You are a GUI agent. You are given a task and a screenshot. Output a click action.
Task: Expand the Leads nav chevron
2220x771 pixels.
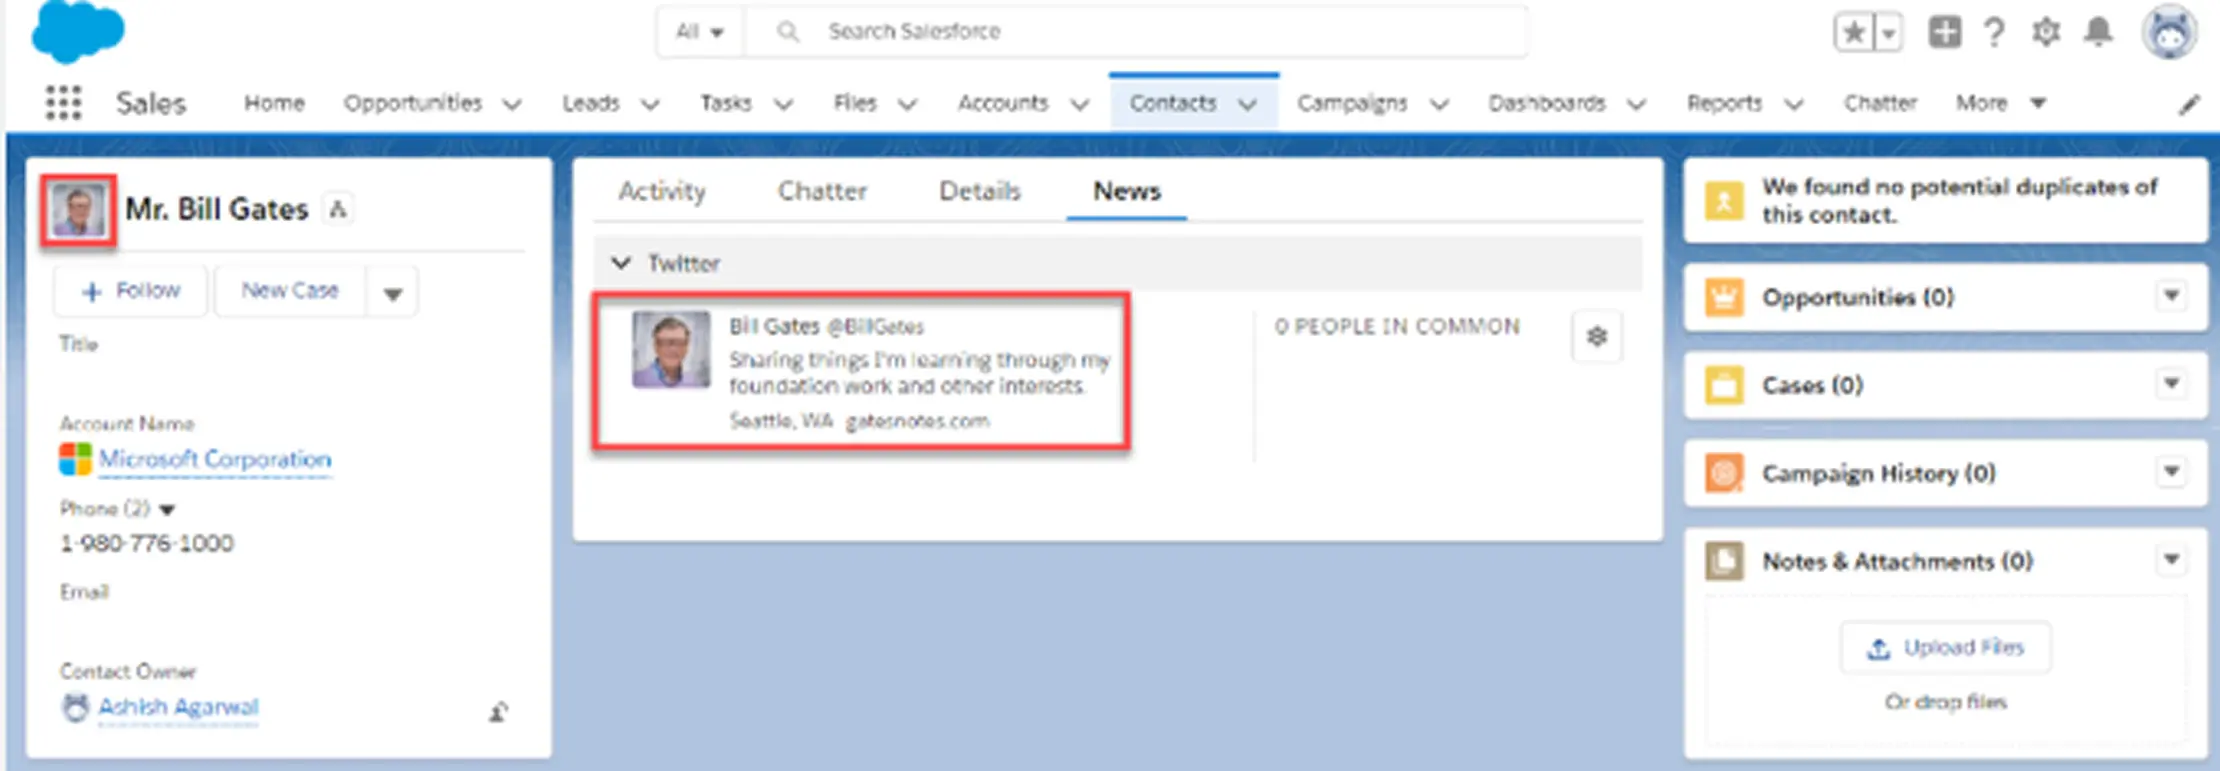(x=649, y=104)
